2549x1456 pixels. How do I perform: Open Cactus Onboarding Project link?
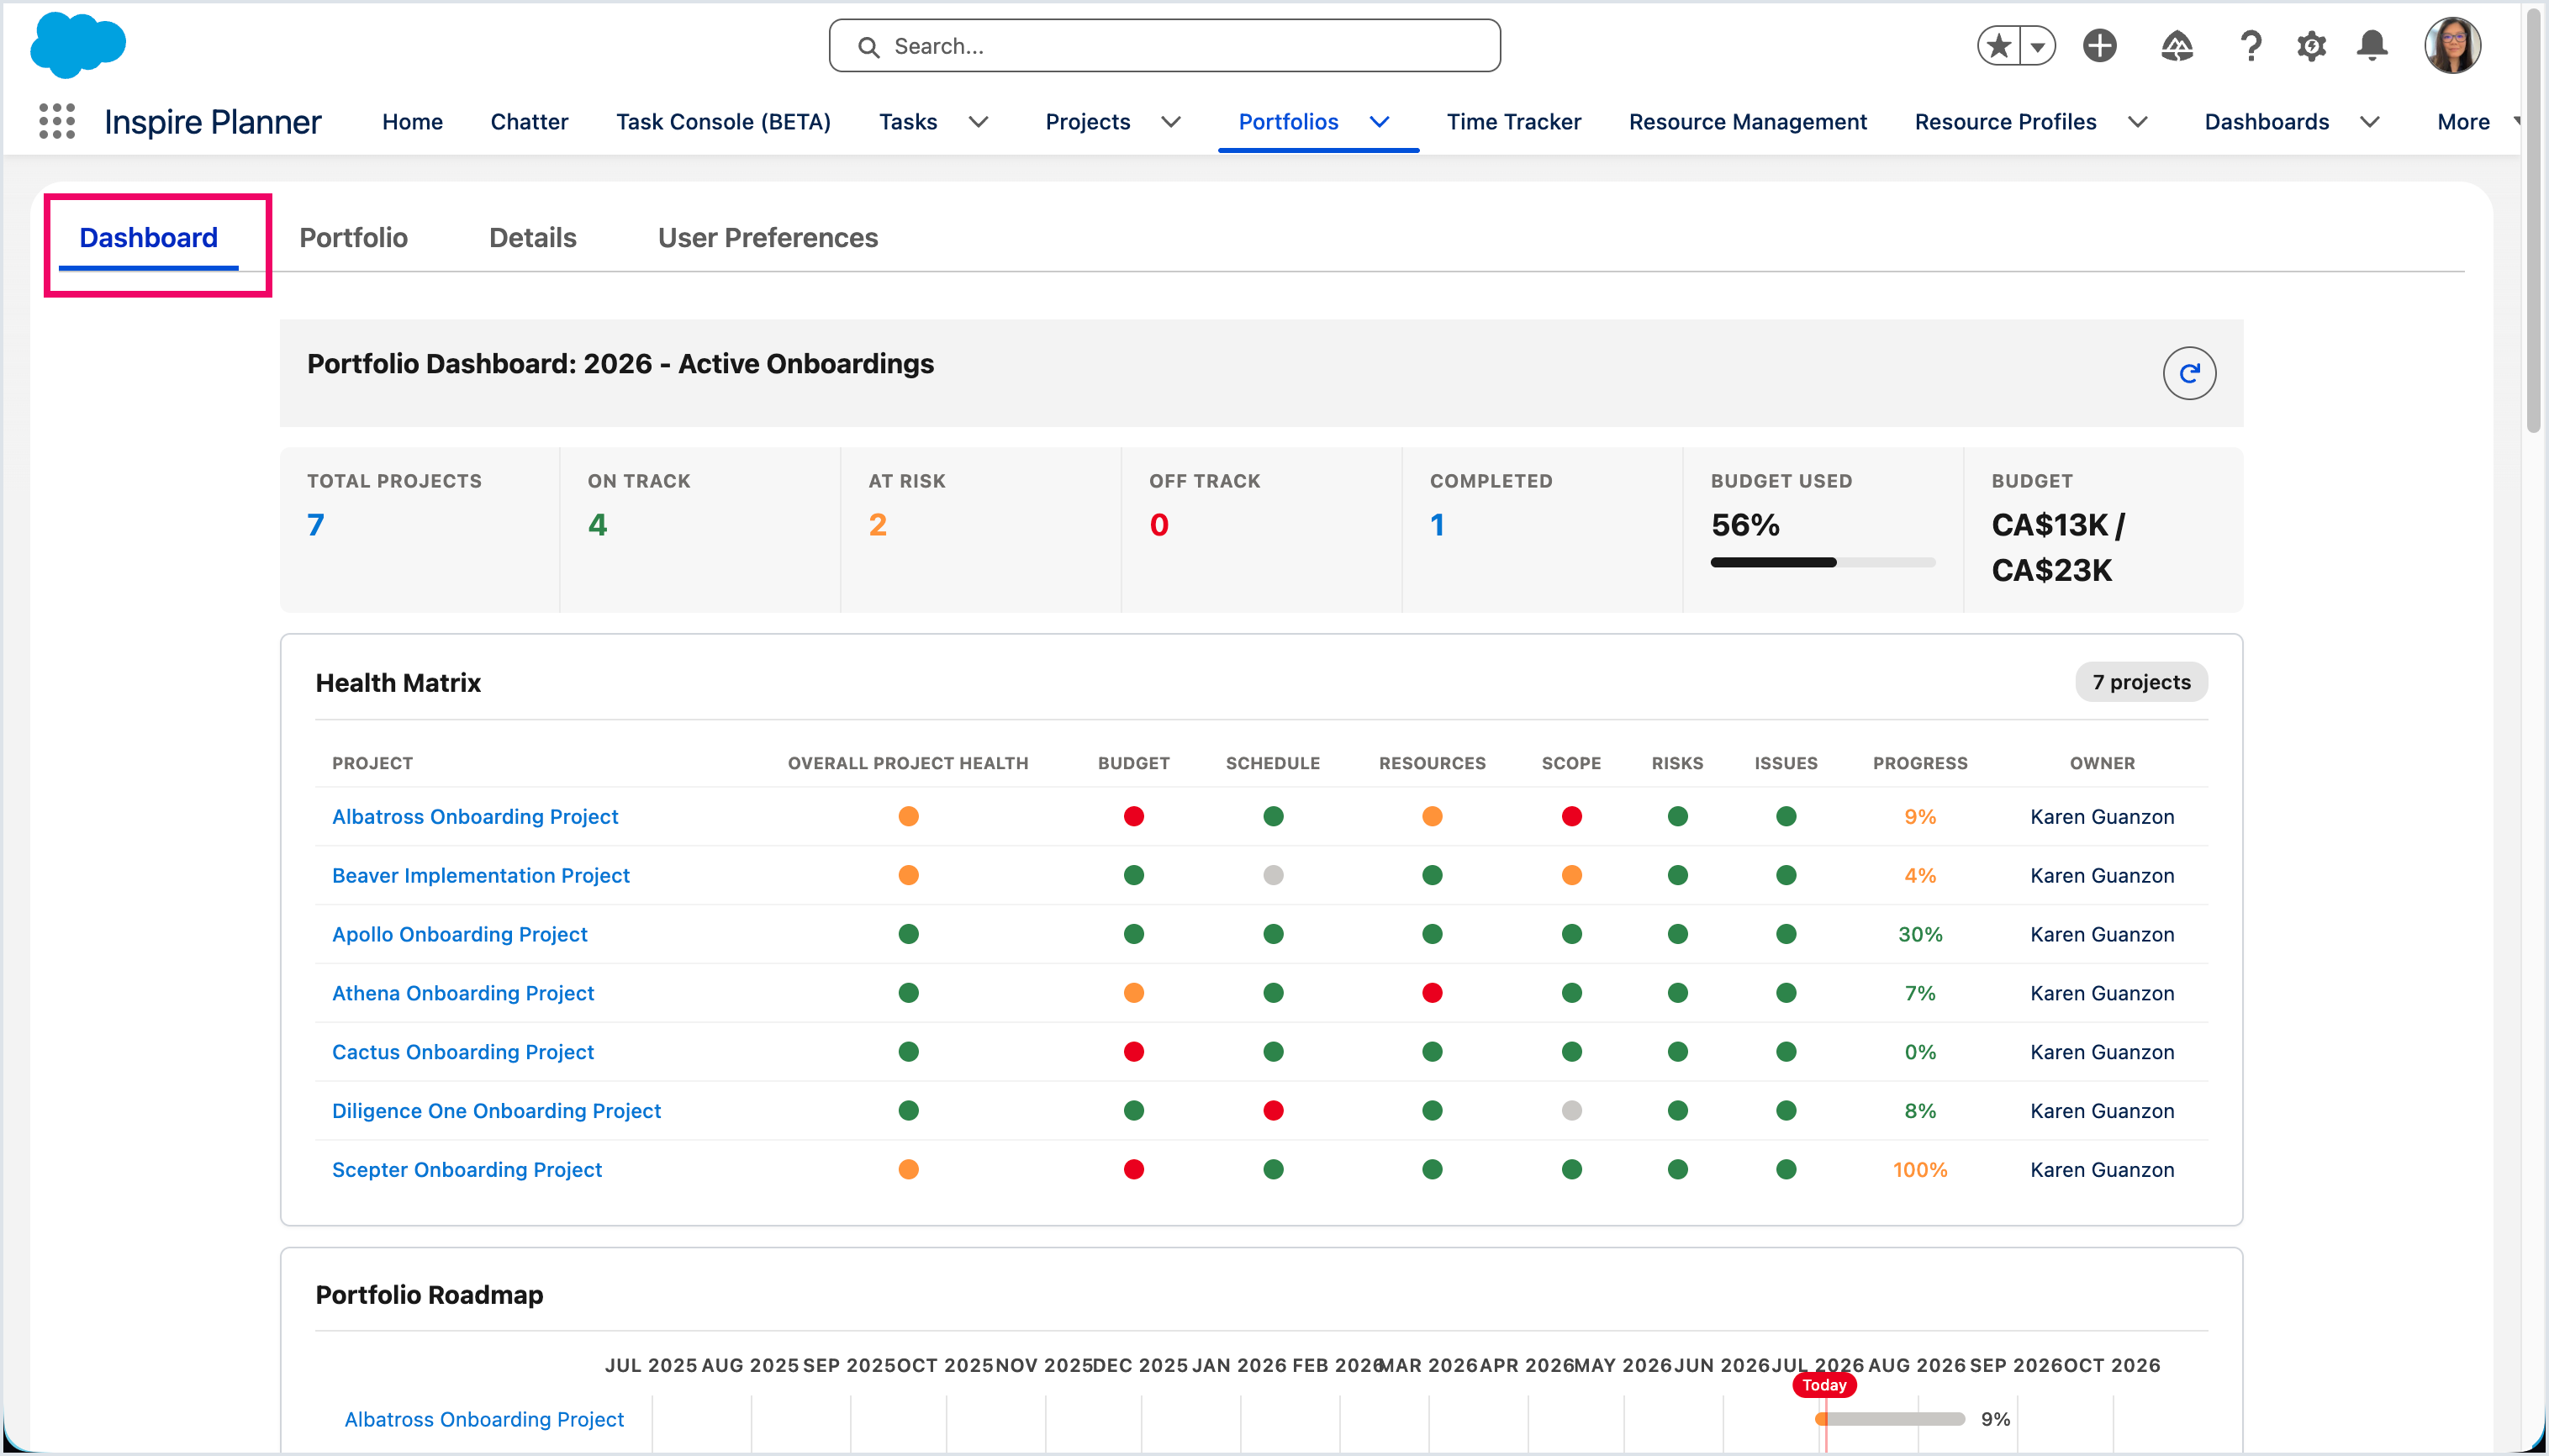click(x=462, y=1052)
